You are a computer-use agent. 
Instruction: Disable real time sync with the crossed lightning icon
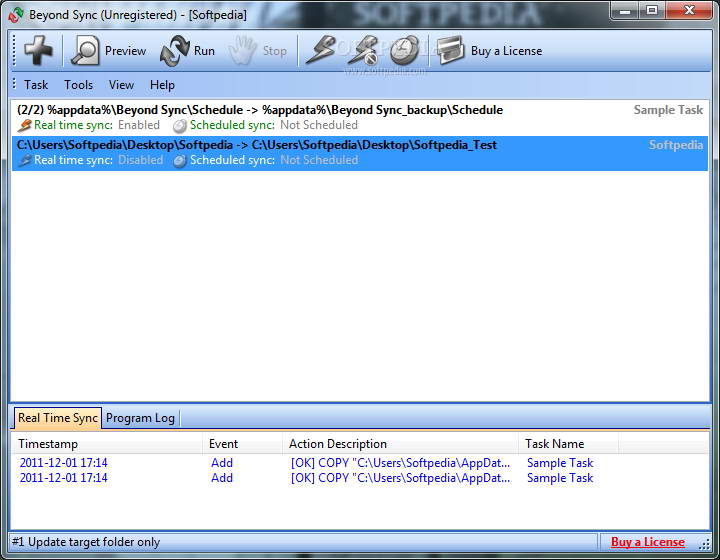[363, 50]
